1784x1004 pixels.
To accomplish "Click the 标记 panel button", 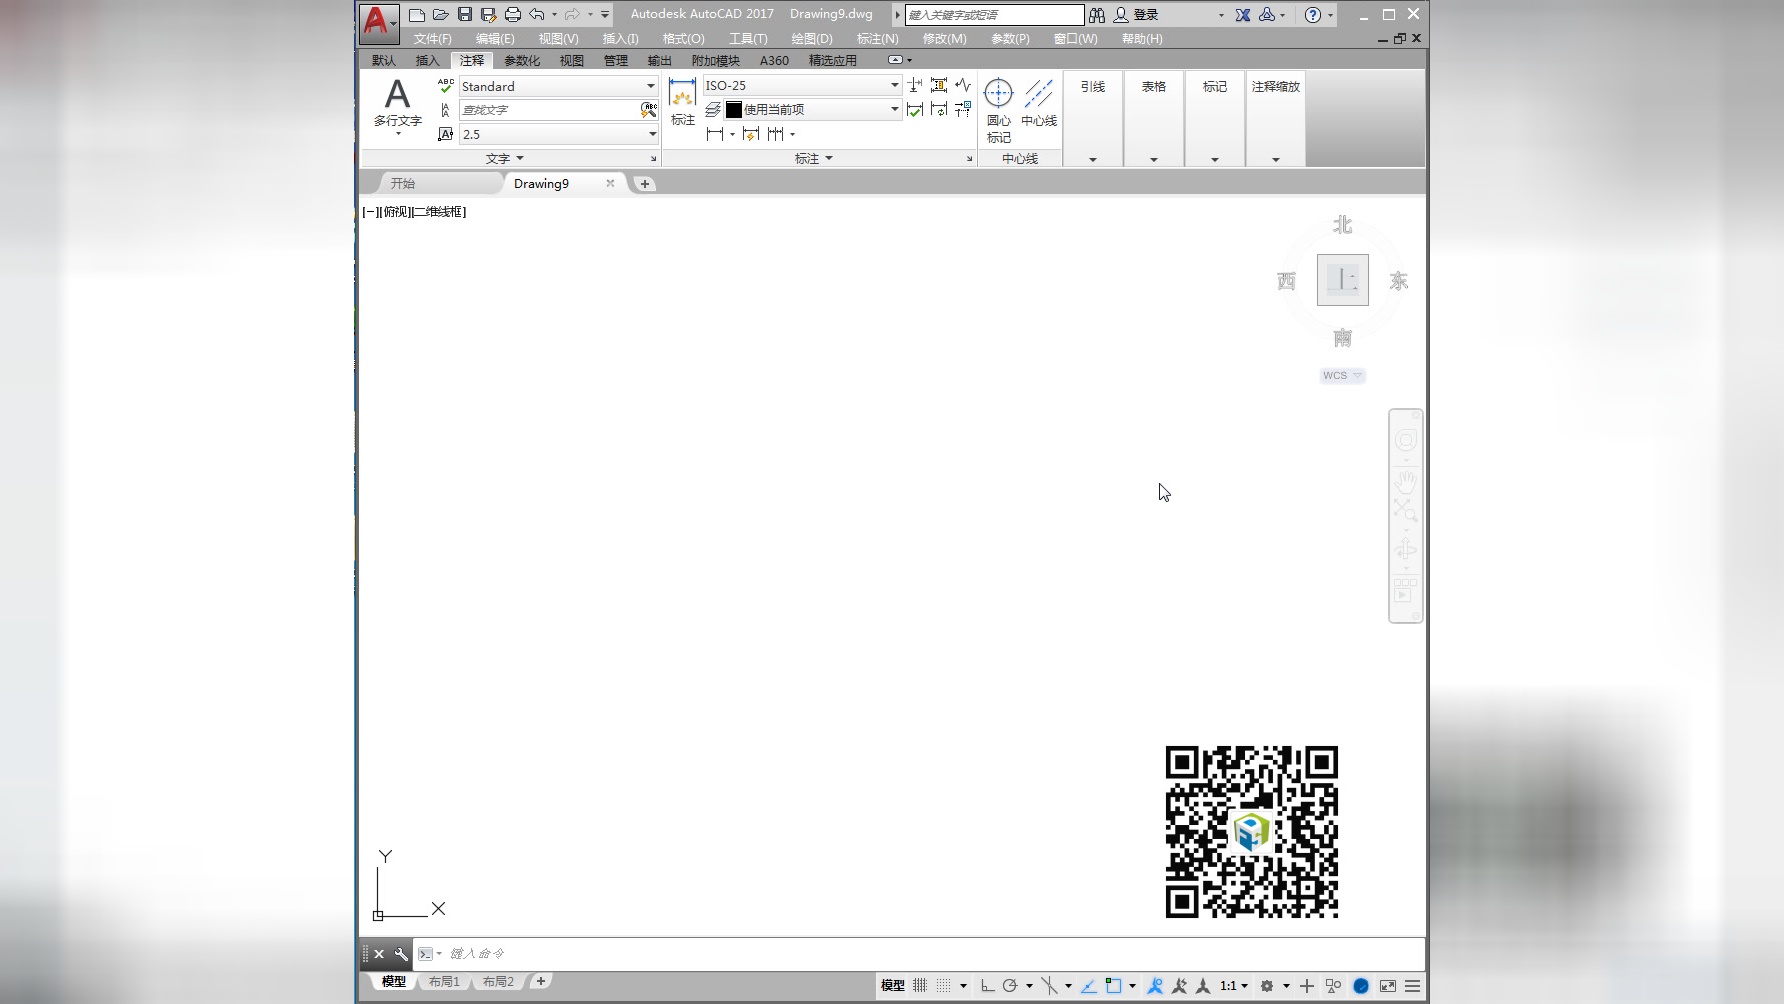I will pos(1215,118).
